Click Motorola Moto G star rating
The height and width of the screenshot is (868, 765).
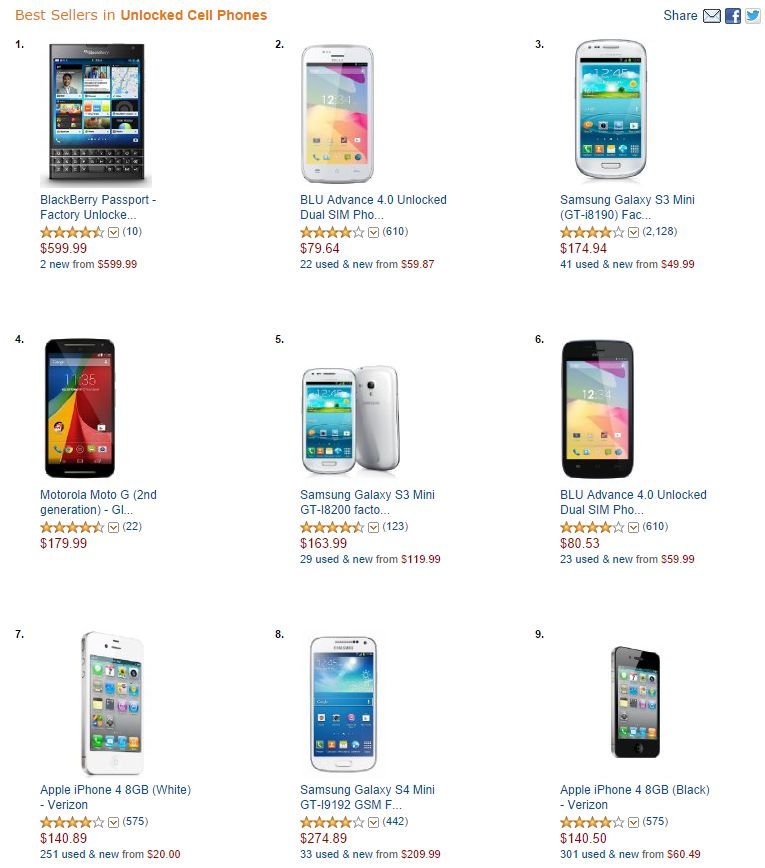coord(71,527)
